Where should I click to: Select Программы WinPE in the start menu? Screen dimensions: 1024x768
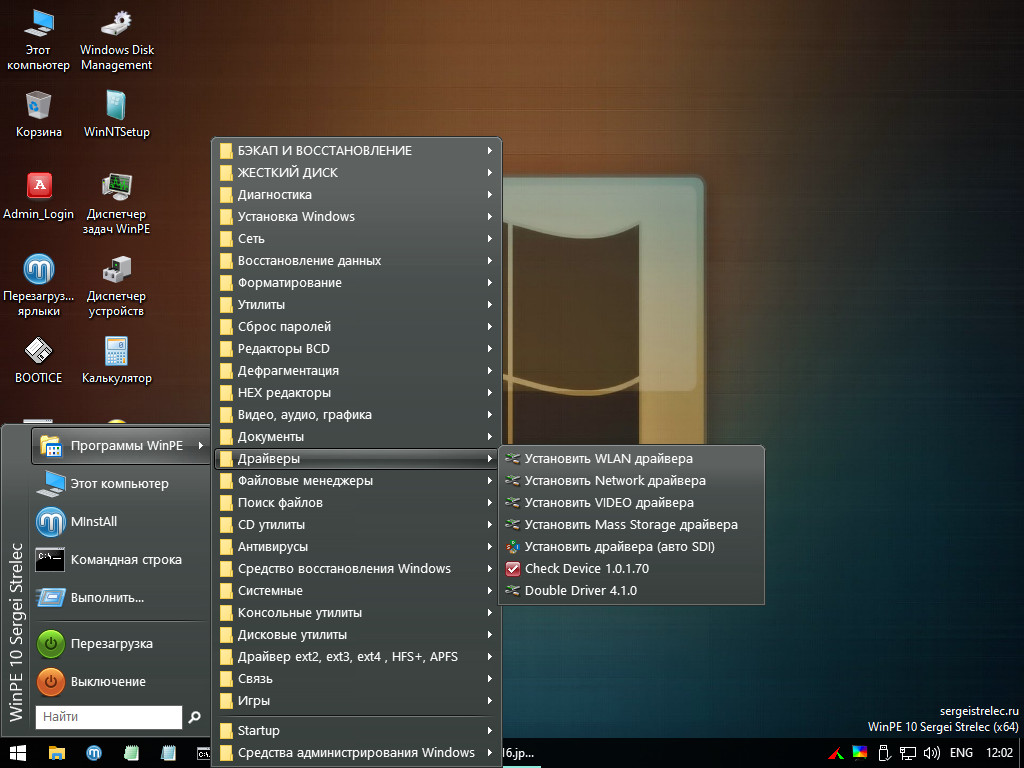coord(122,446)
